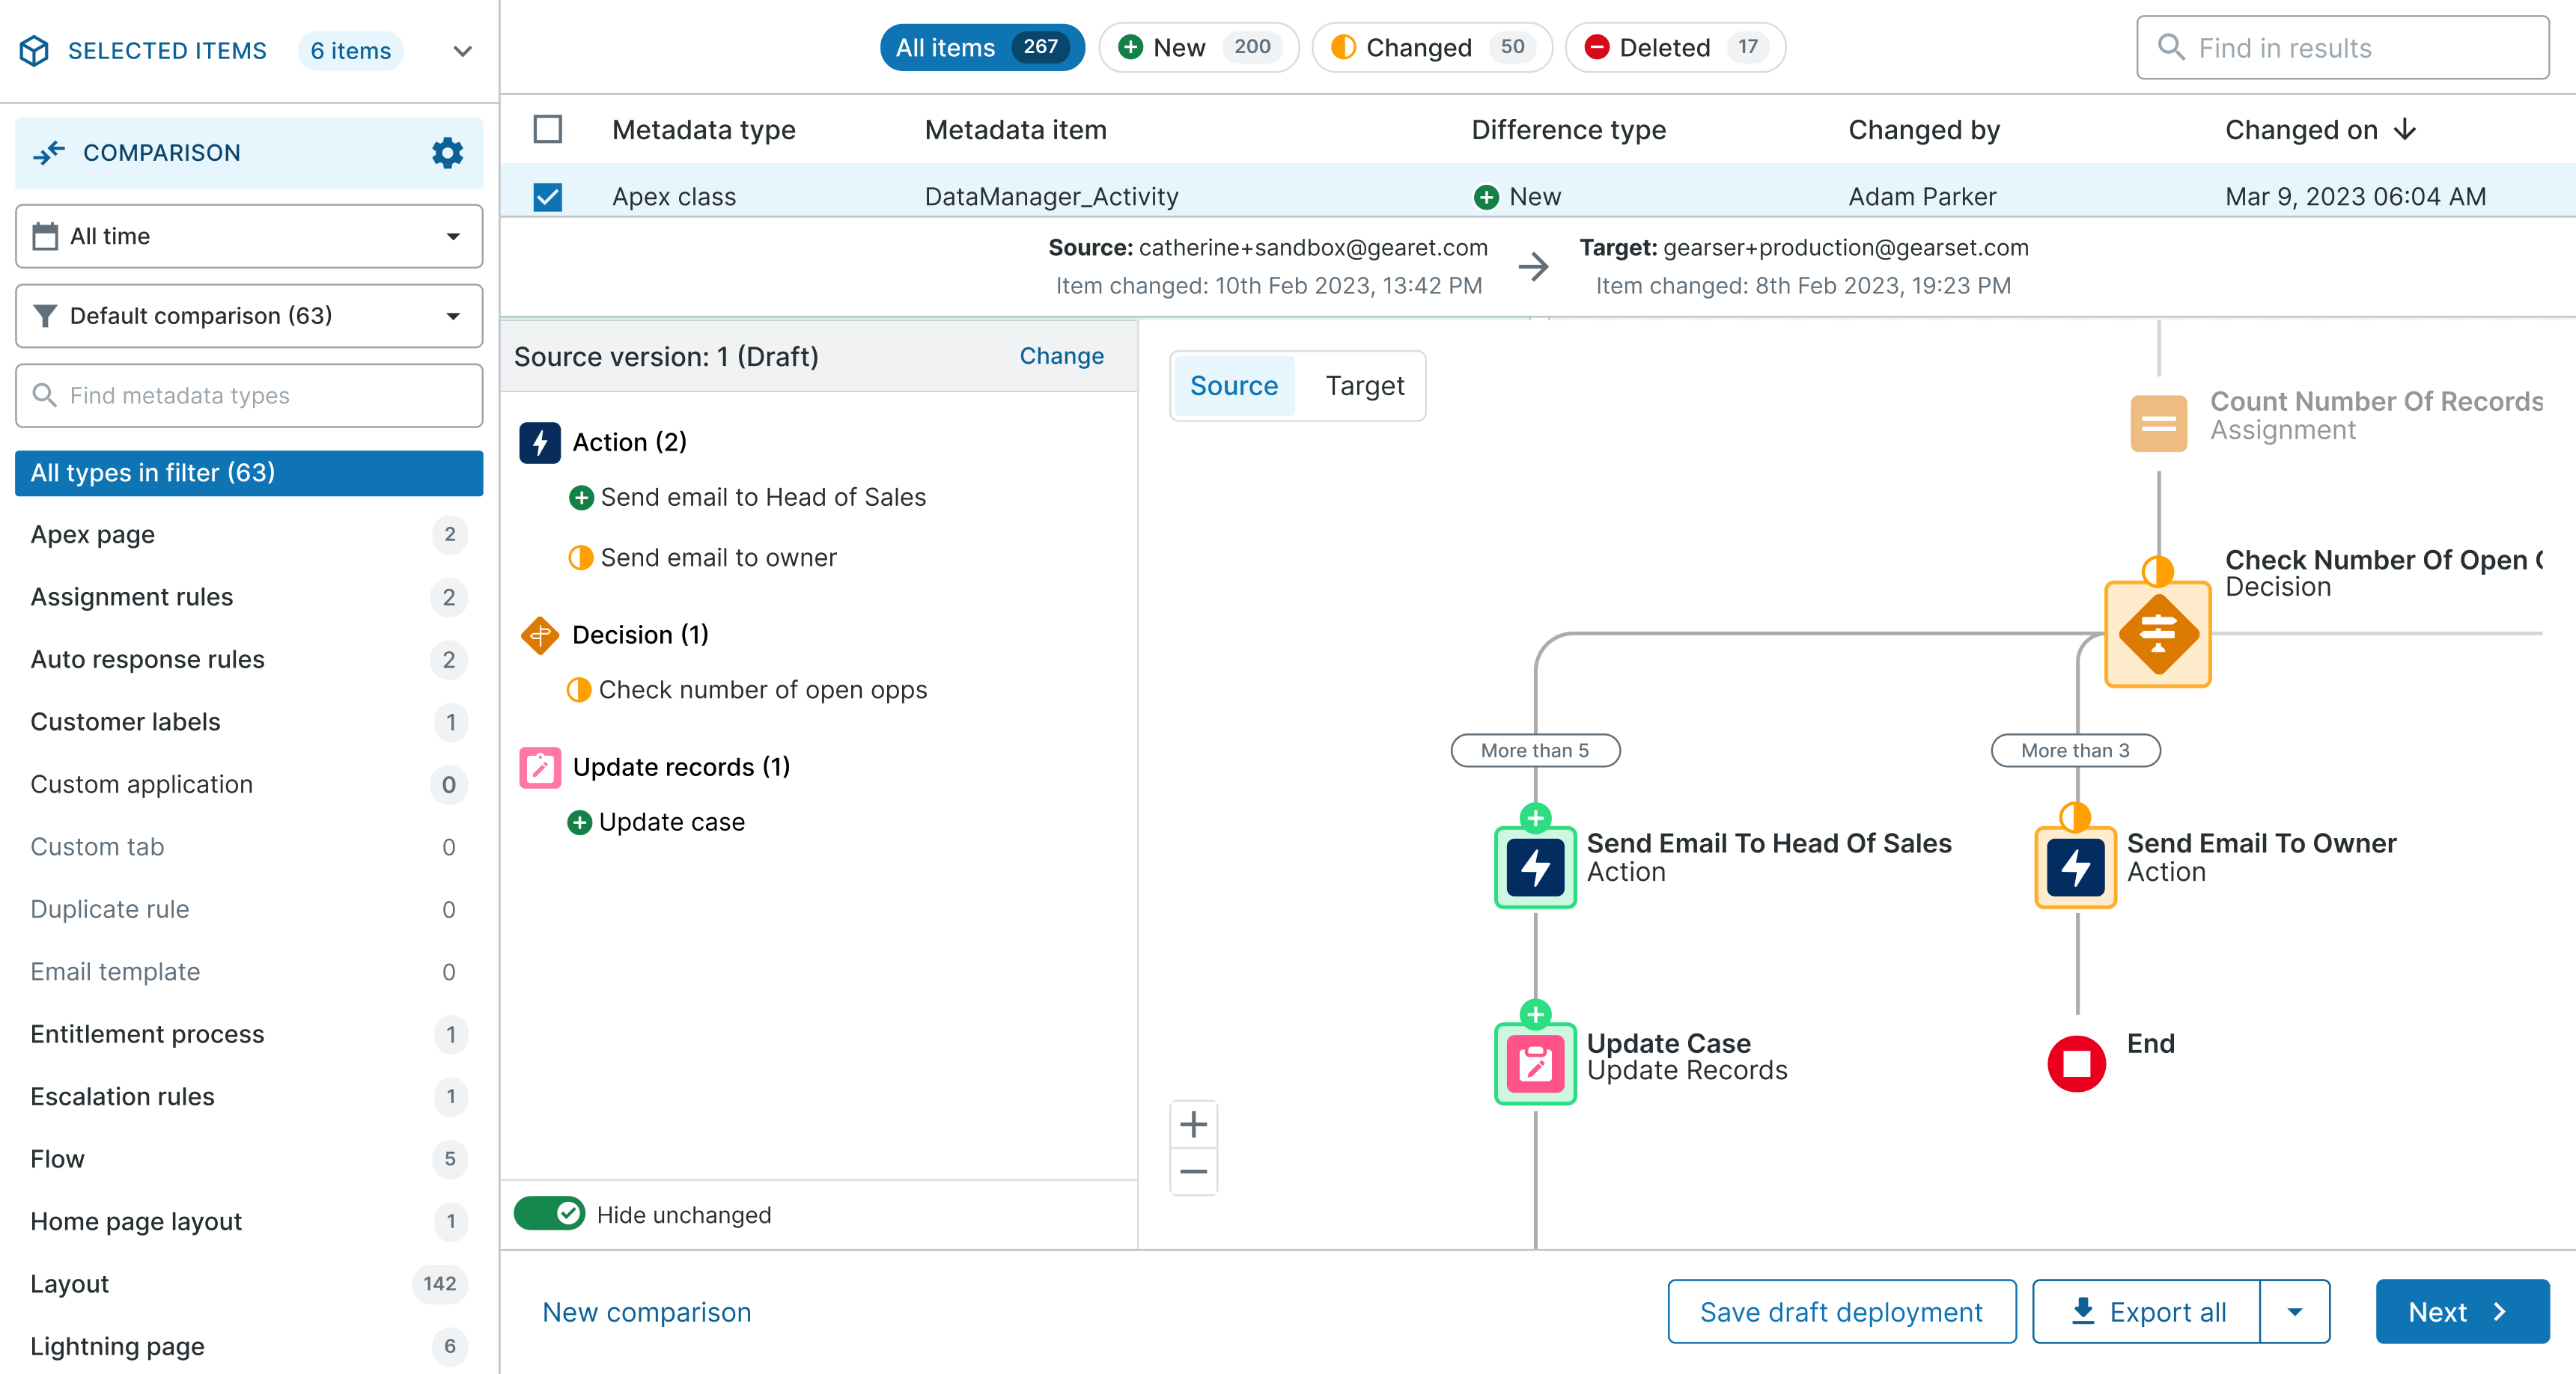Click Send Email To Owner action node

click(2075, 867)
